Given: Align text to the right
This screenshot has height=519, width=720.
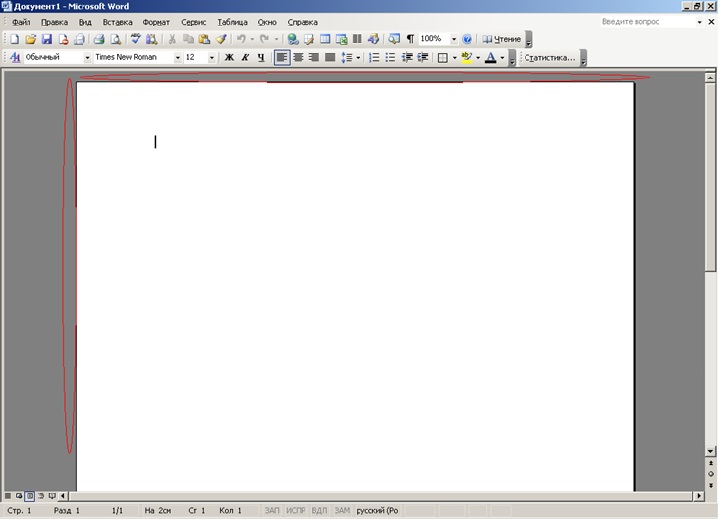Looking at the screenshot, I should pyautogui.click(x=314, y=57).
